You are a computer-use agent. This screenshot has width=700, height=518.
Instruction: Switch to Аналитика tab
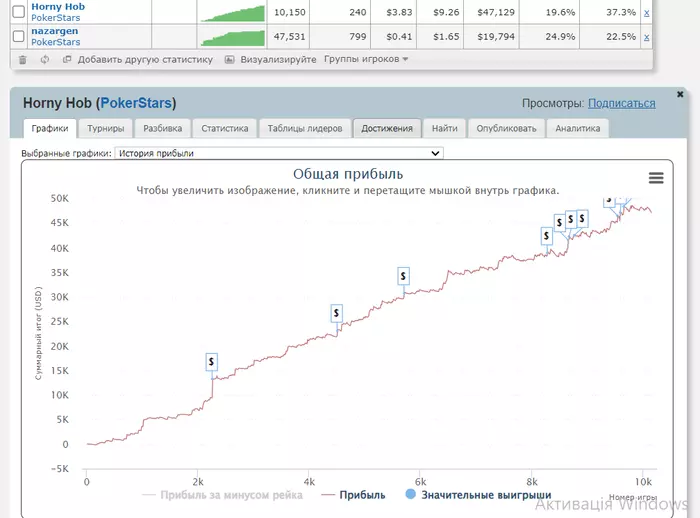click(578, 128)
